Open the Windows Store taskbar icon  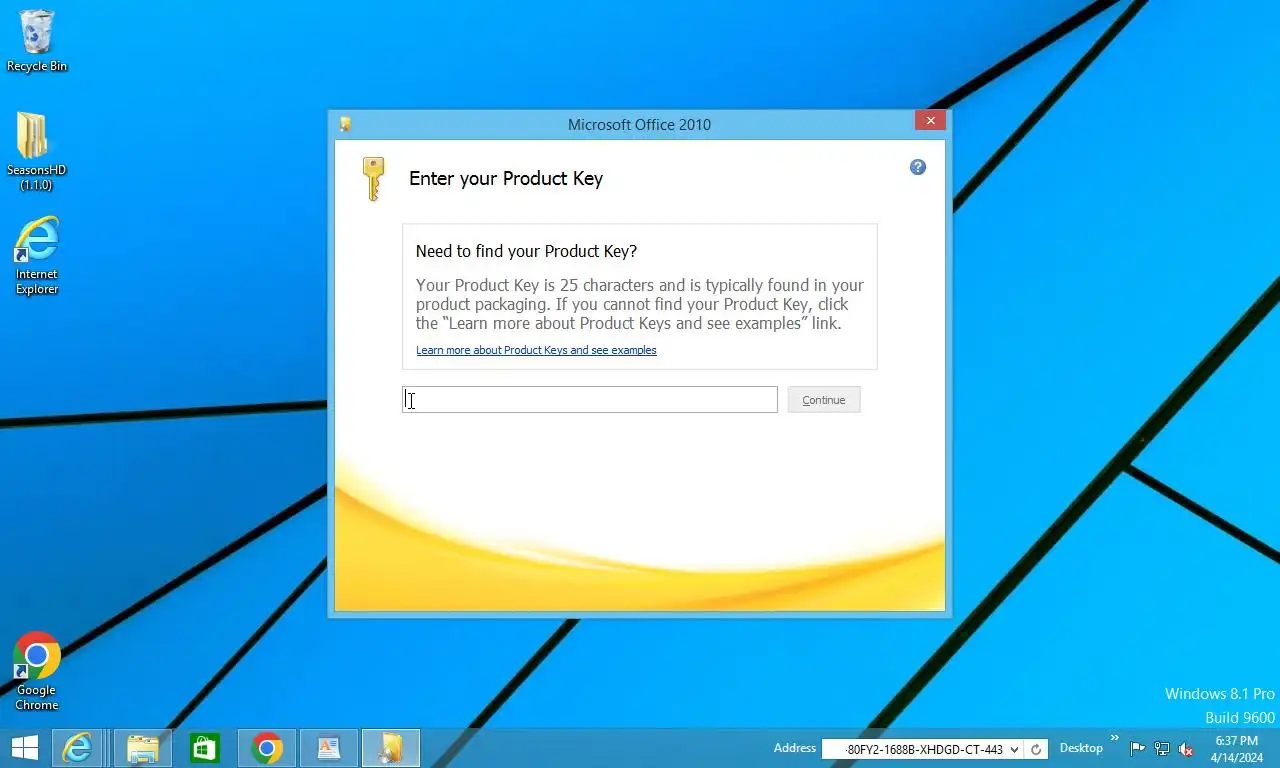tap(205, 748)
